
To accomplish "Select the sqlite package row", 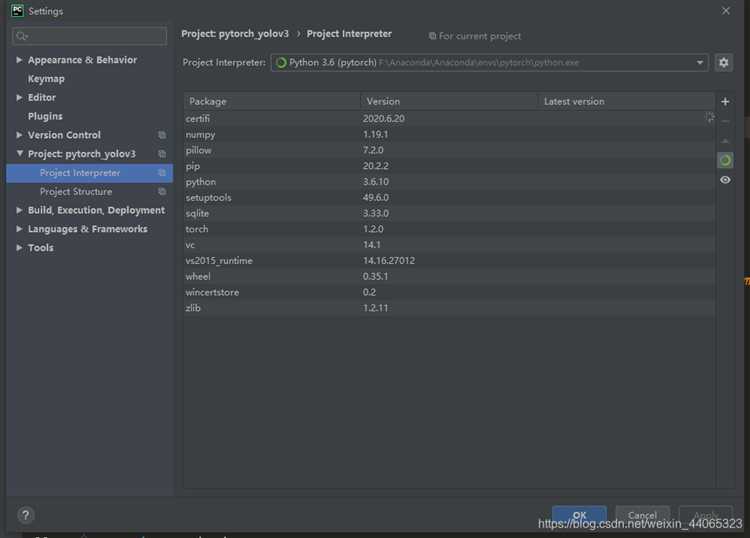I will pos(449,213).
